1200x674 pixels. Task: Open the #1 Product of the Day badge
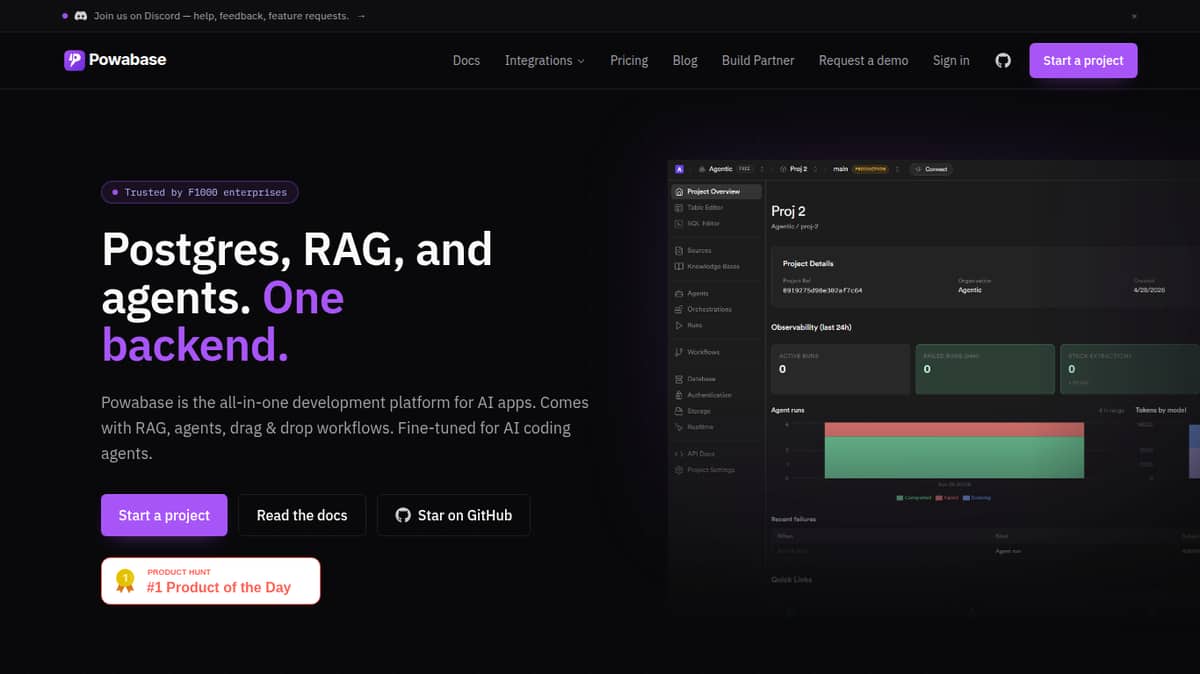coord(211,581)
